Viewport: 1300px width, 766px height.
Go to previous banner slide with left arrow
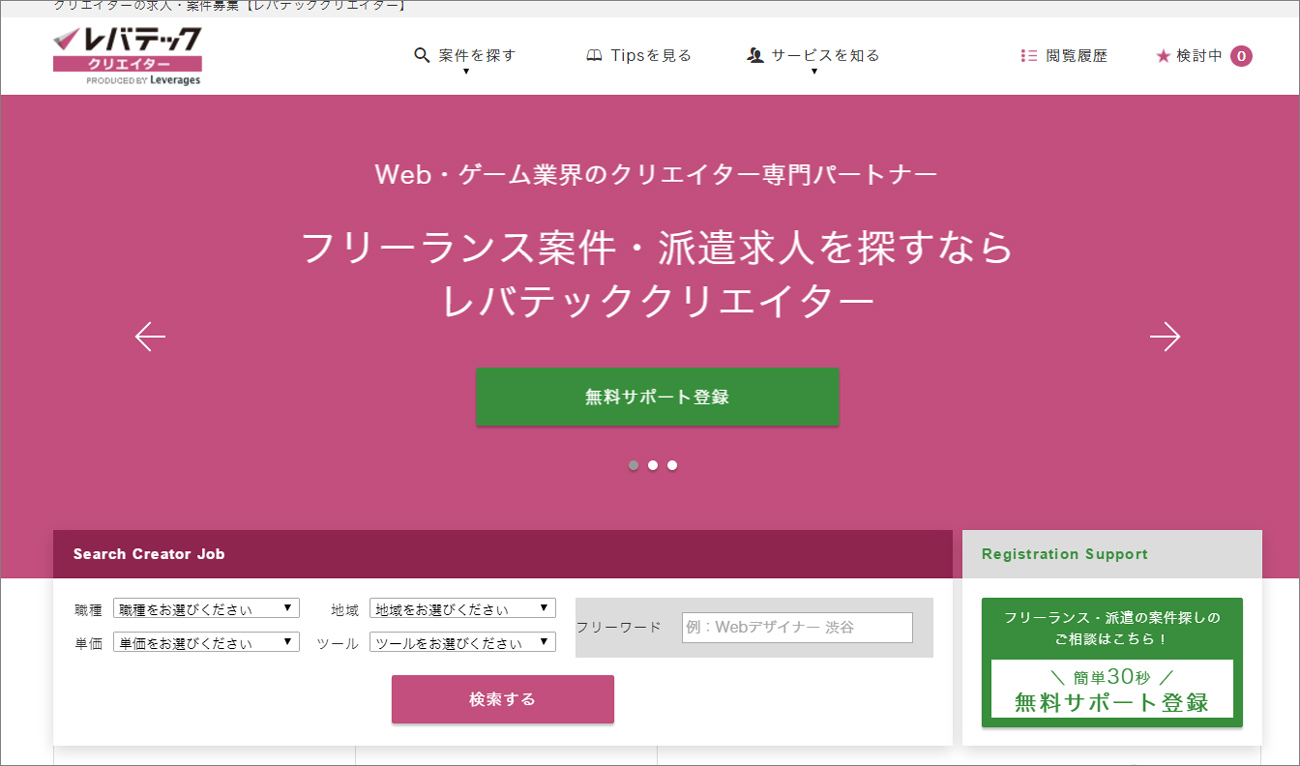coord(150,337)
